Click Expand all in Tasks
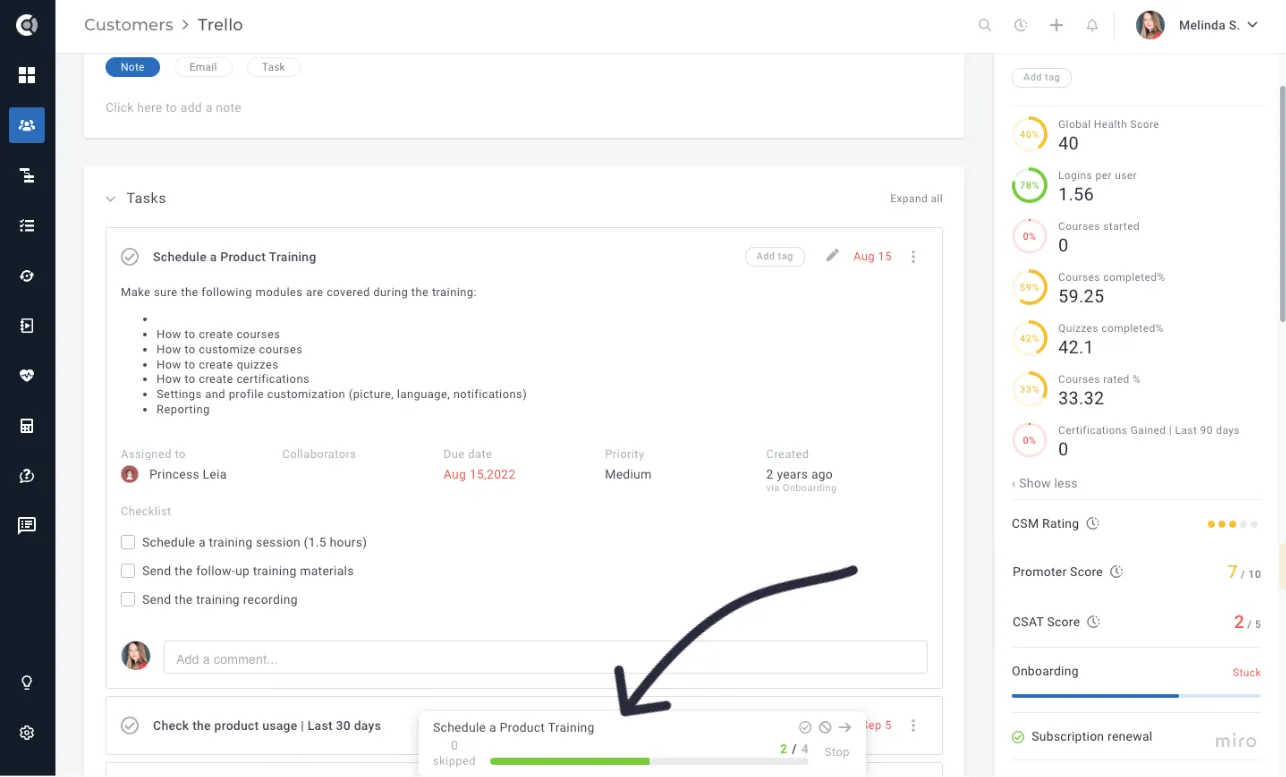Image resolution: width=1286 pixels, height=777 pixels. pos(916,199)
